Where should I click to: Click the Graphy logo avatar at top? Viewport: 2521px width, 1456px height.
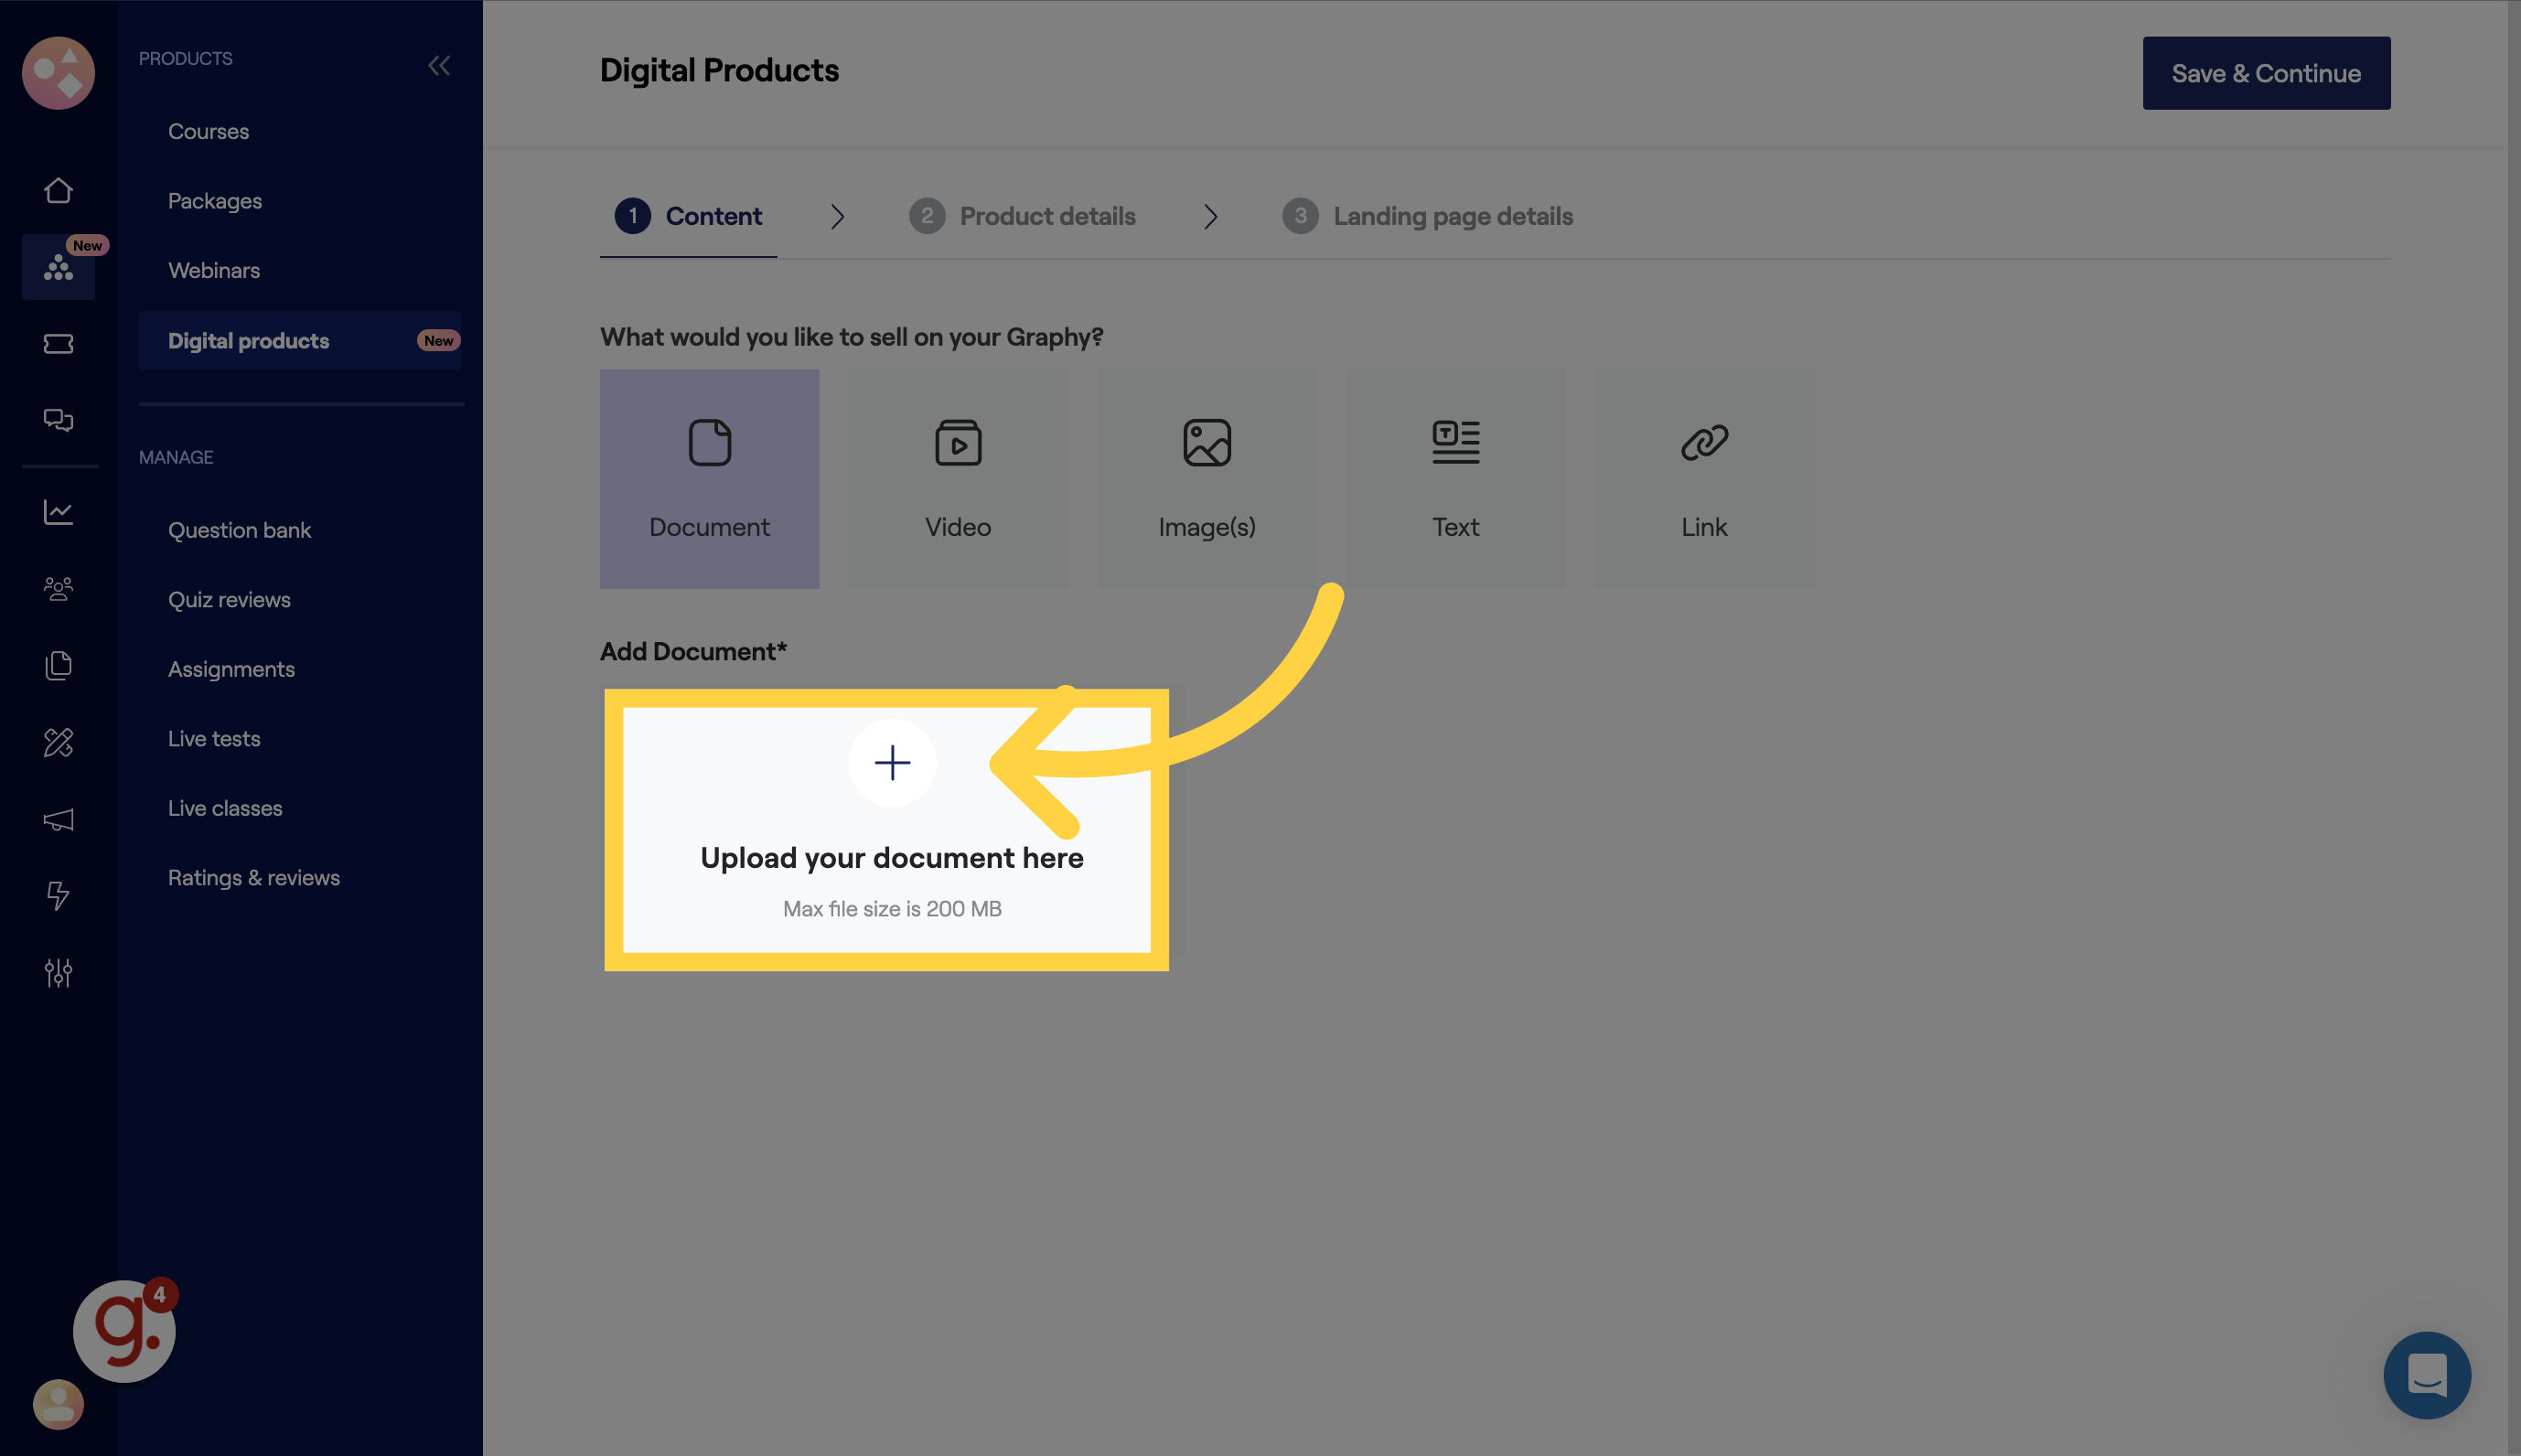point(58,73)
